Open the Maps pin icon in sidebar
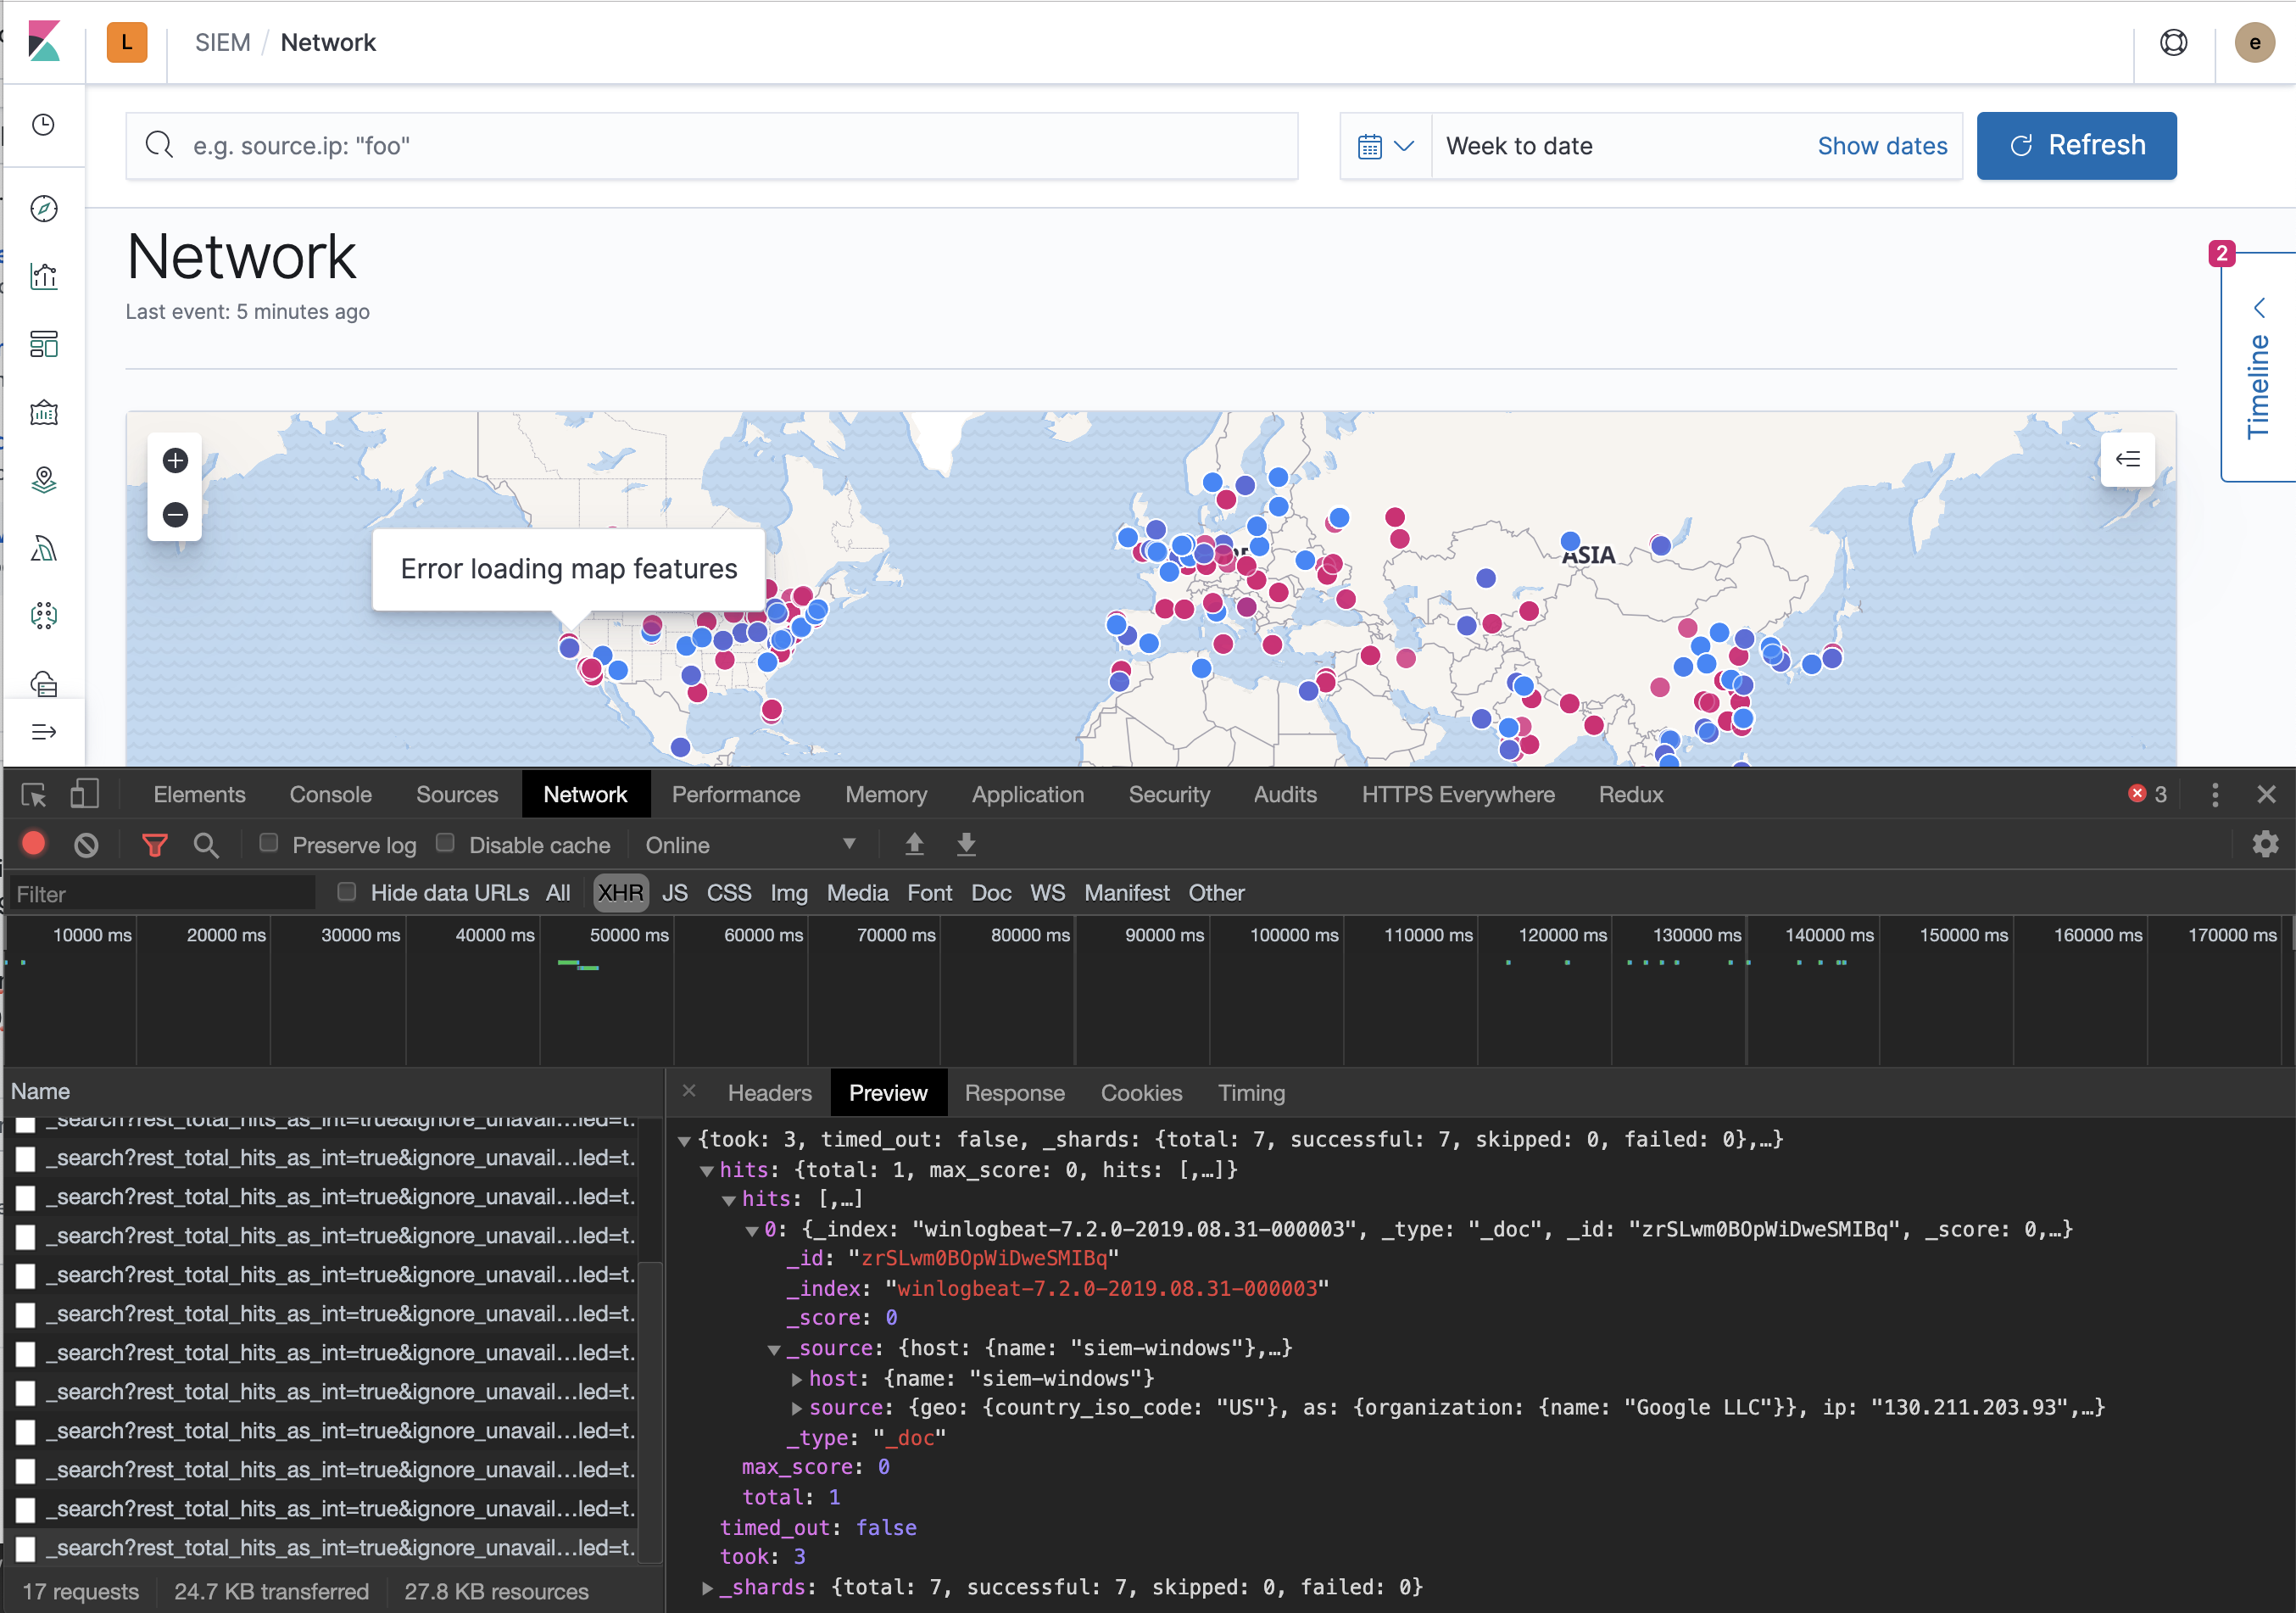Viewport: 2296px width, 1613px height. (44, 480)
